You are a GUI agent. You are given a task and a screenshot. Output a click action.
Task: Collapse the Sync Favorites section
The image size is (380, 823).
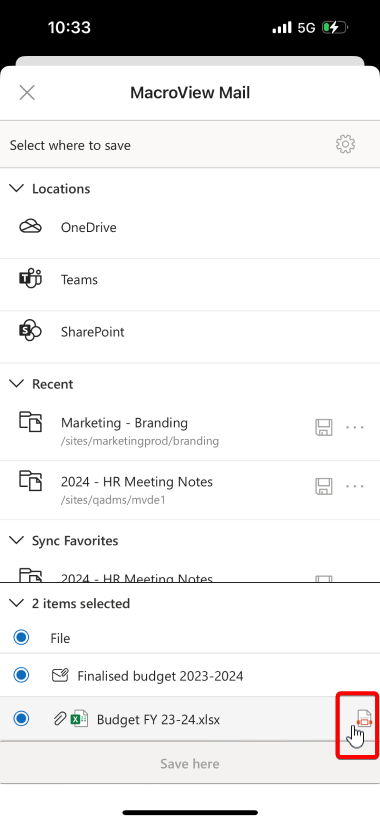(x=17, y=540)
